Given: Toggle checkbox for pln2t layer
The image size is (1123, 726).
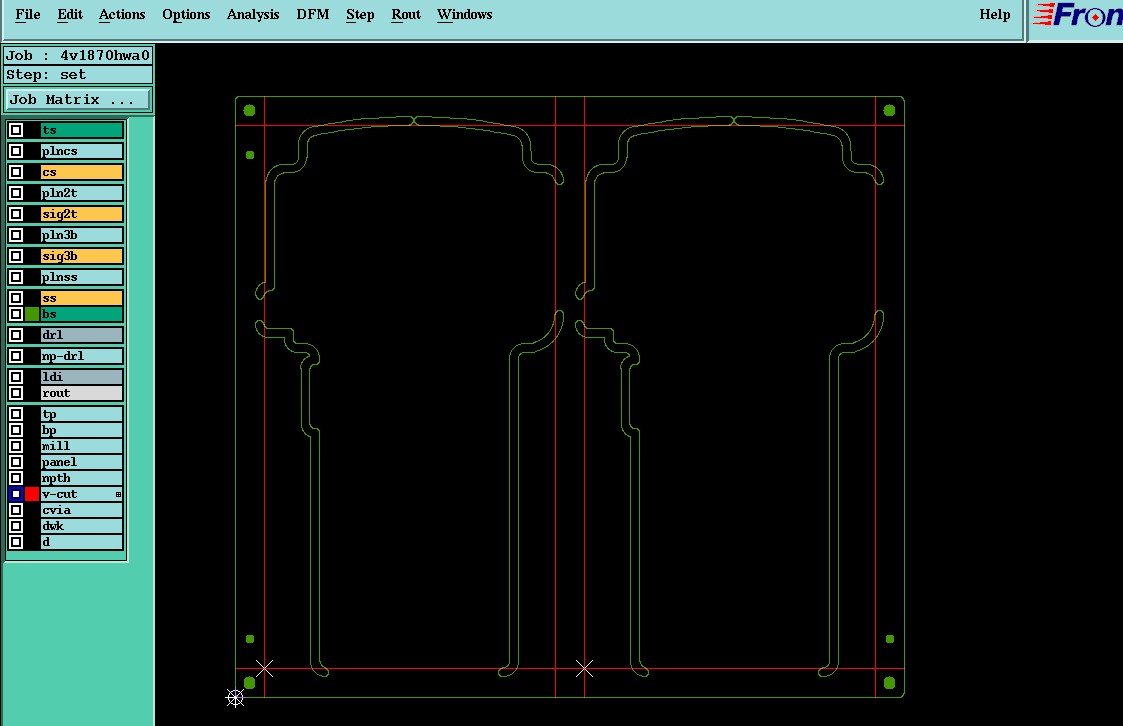Looking at the screenshot, I should (16, 193).
